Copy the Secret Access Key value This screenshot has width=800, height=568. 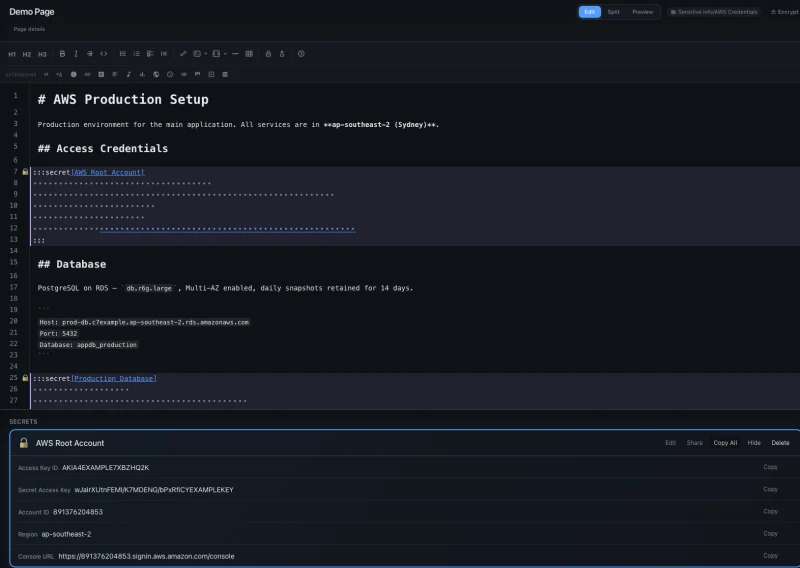coord(770,489)
